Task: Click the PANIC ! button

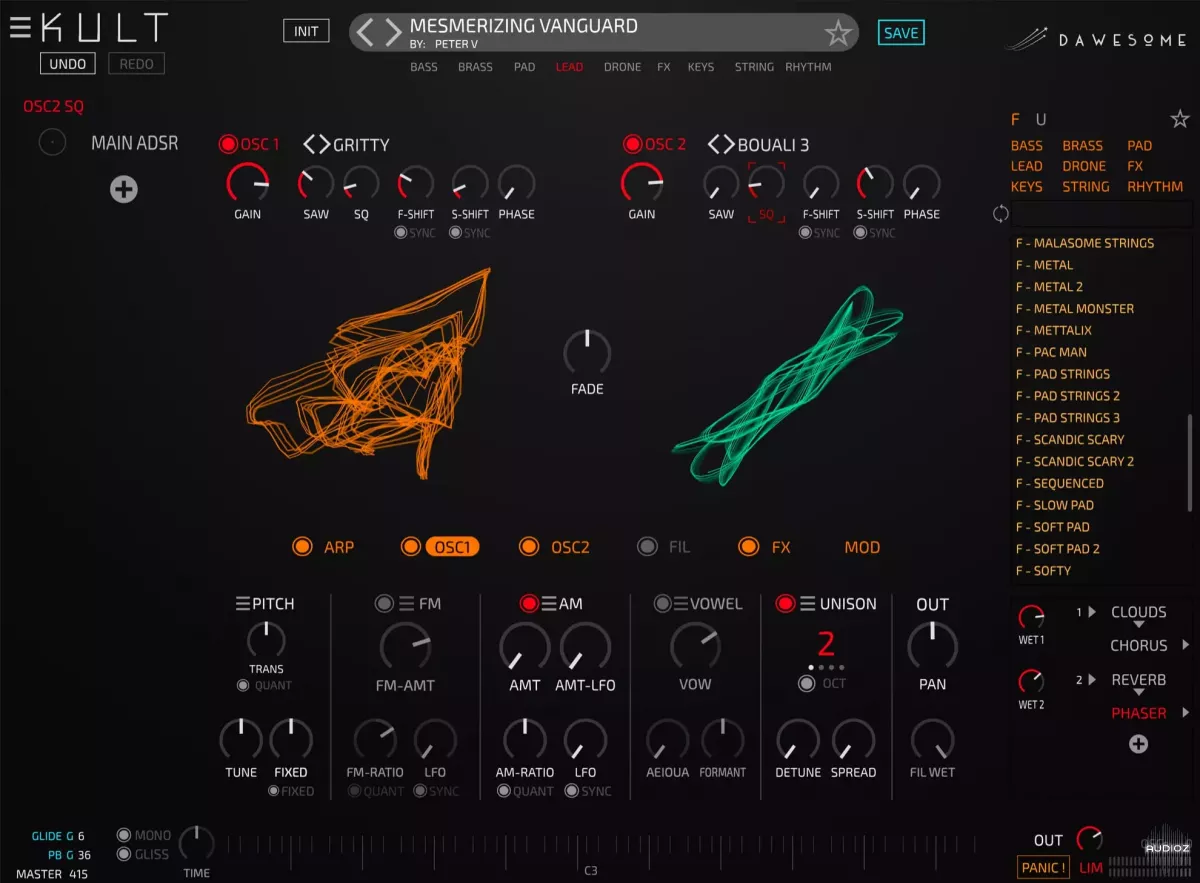Action: [x=1043, y=867]
